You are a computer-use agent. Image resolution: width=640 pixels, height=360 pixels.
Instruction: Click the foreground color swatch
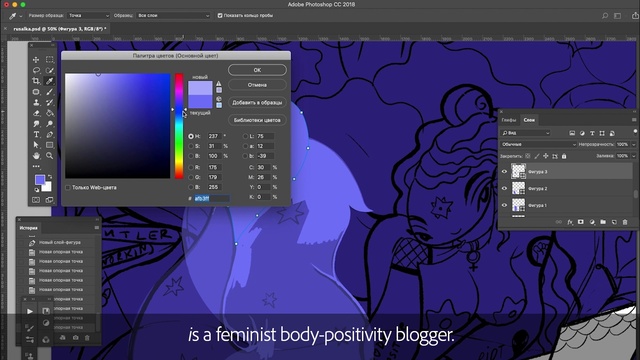(x=40, y=180)
